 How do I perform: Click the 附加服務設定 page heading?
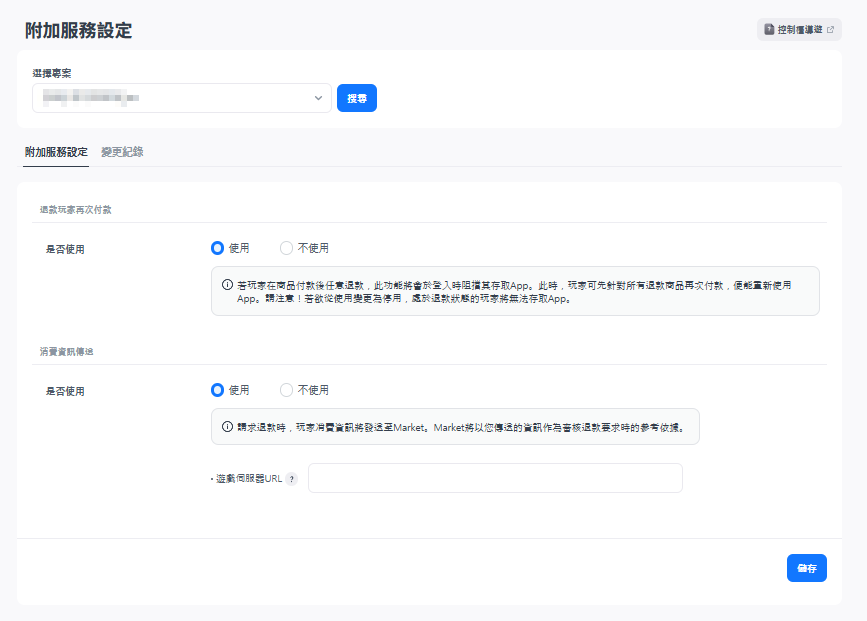tap(78, 30)
